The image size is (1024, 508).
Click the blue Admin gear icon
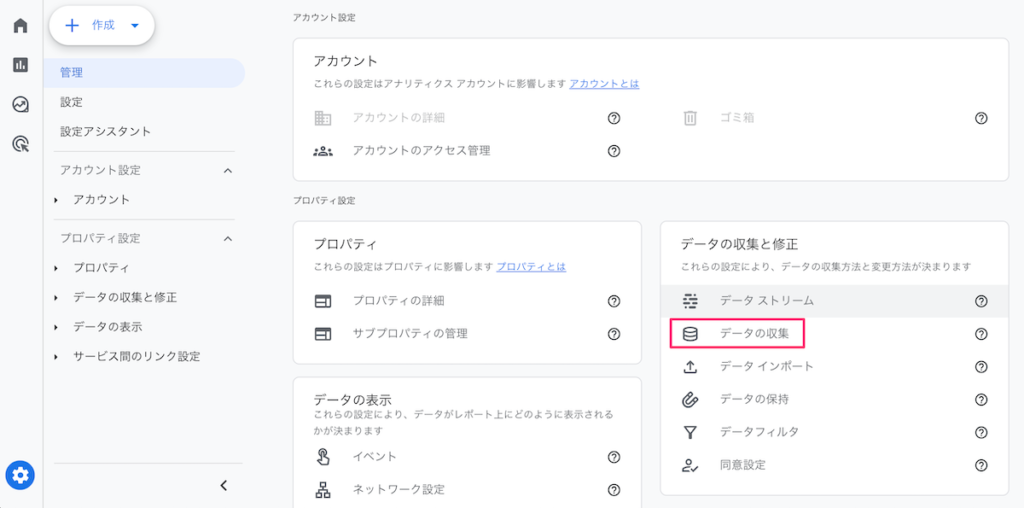point(20,475)
